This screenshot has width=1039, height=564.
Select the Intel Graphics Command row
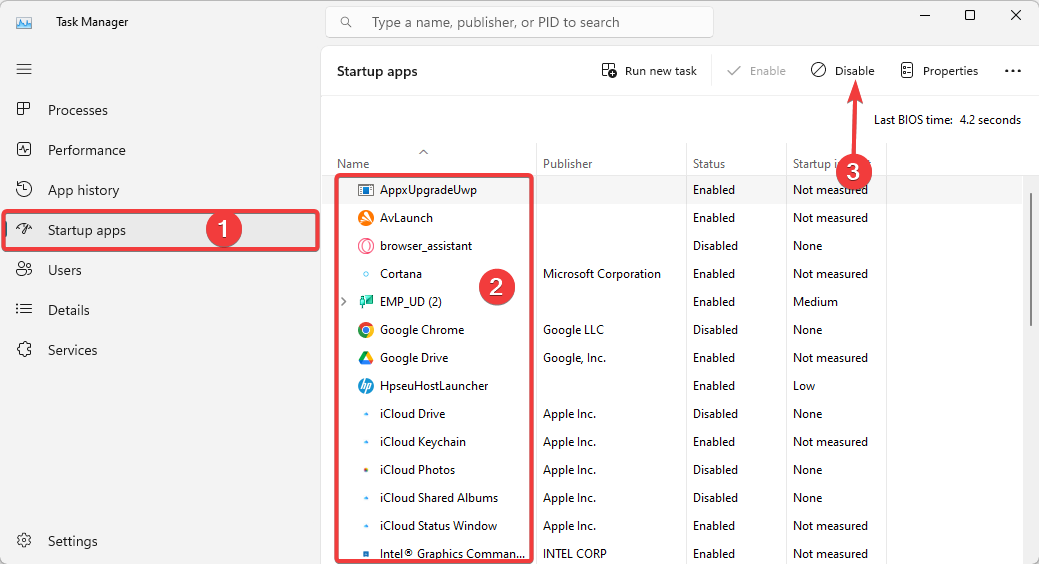tap(671, 553)
